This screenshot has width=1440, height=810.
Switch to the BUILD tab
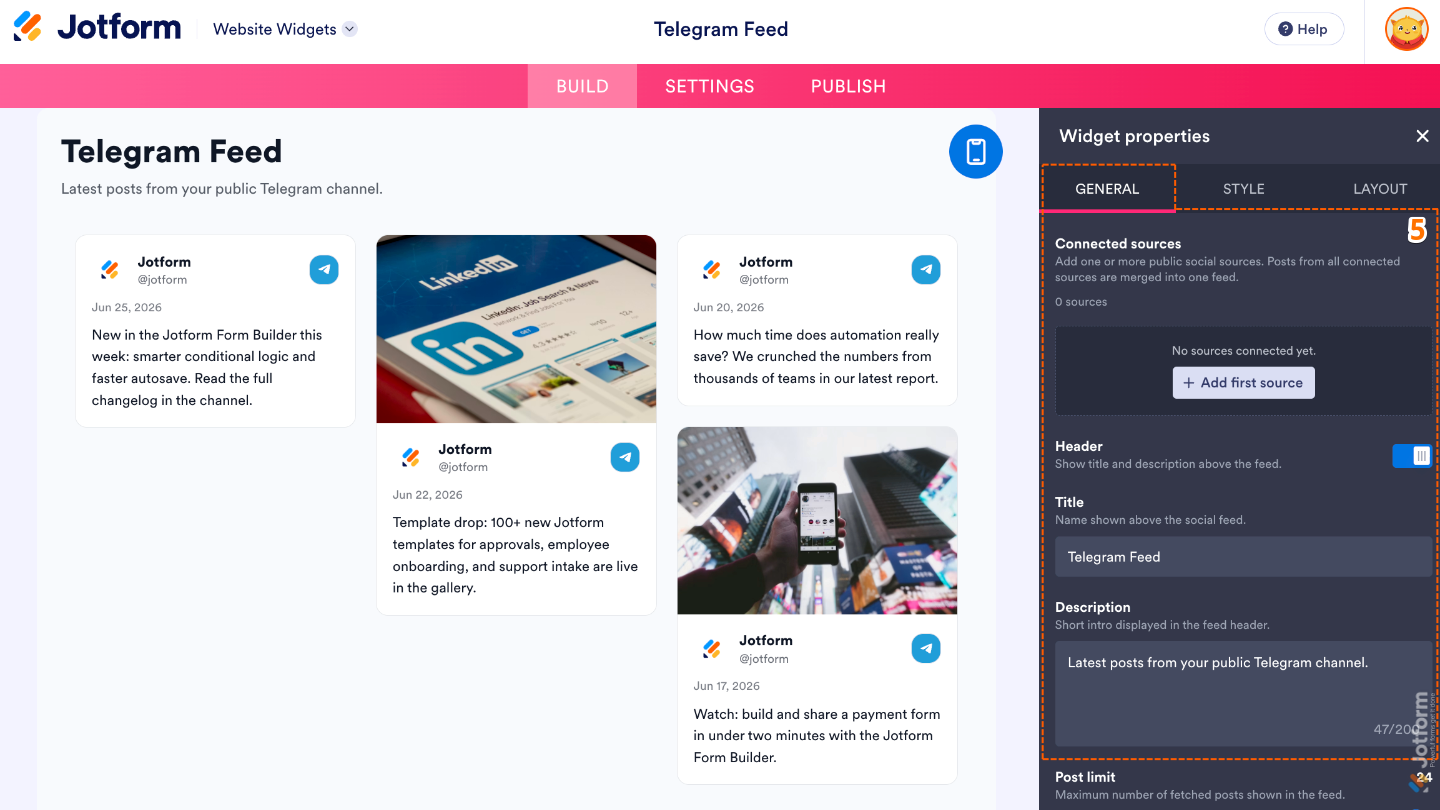point(582,86)
